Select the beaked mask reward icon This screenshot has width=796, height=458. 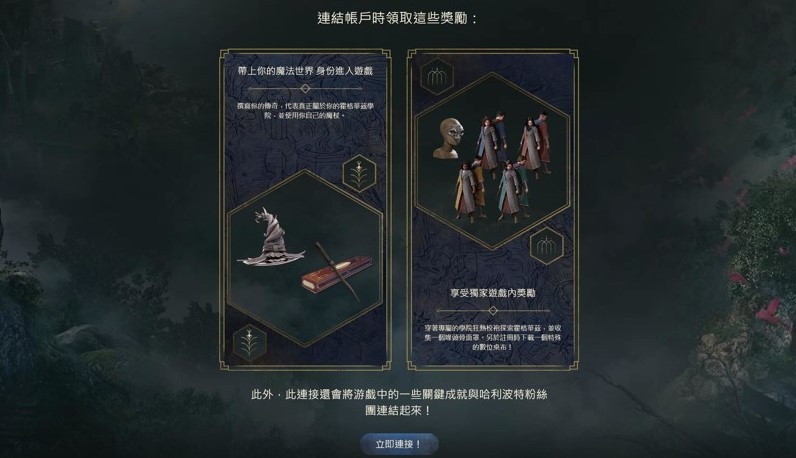pyautogui.click(x=448, y=139)
